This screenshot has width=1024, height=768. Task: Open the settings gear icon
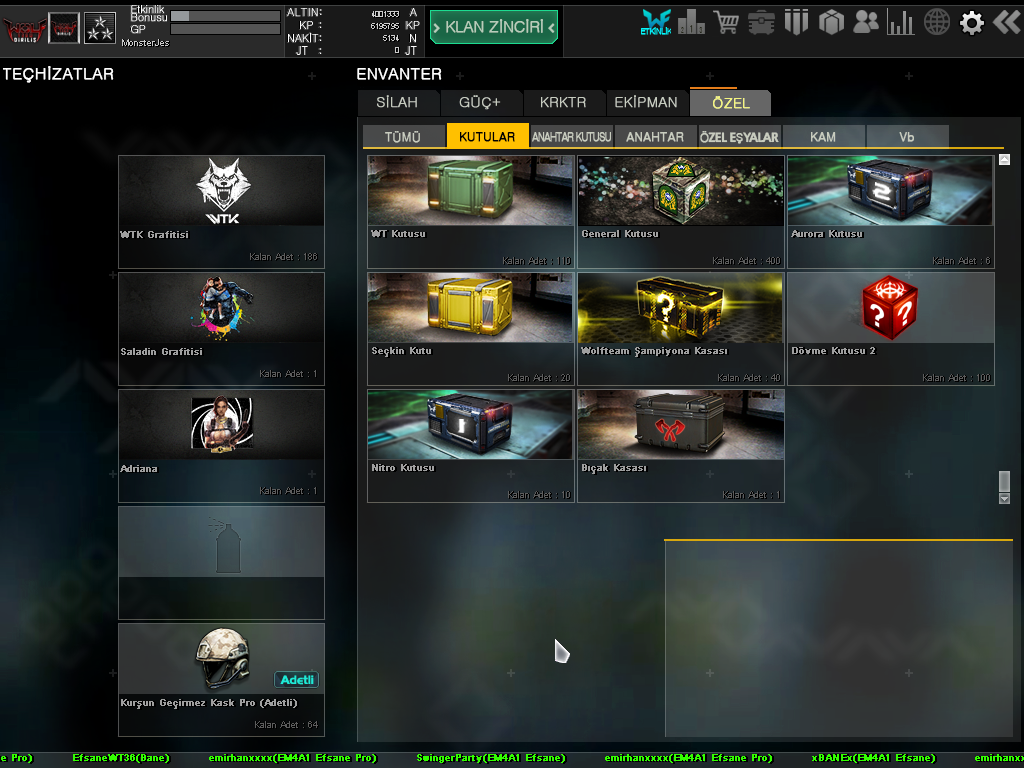coord(972,23)
